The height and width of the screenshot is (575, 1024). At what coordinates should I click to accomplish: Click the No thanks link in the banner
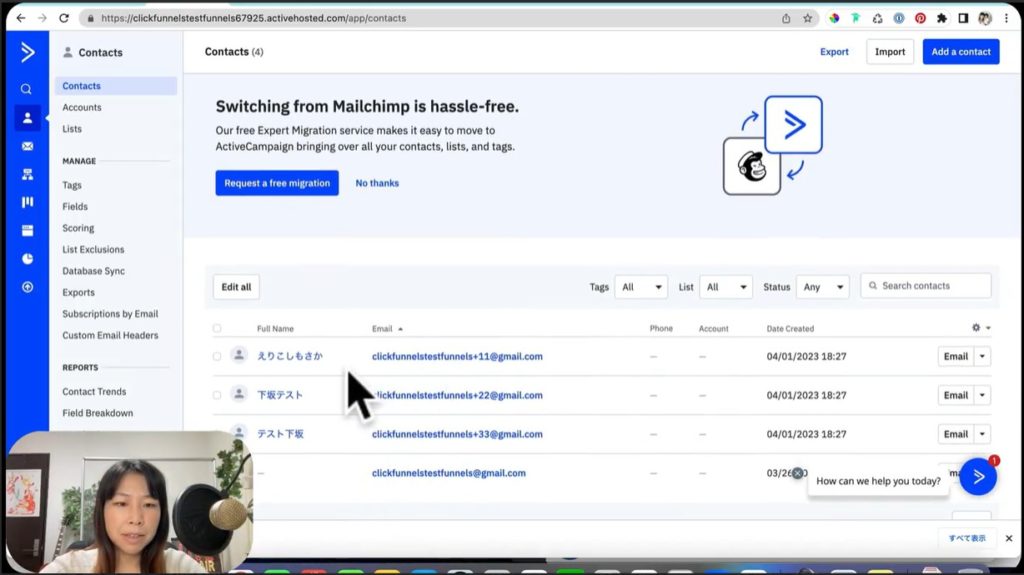[x=377, y=183]
